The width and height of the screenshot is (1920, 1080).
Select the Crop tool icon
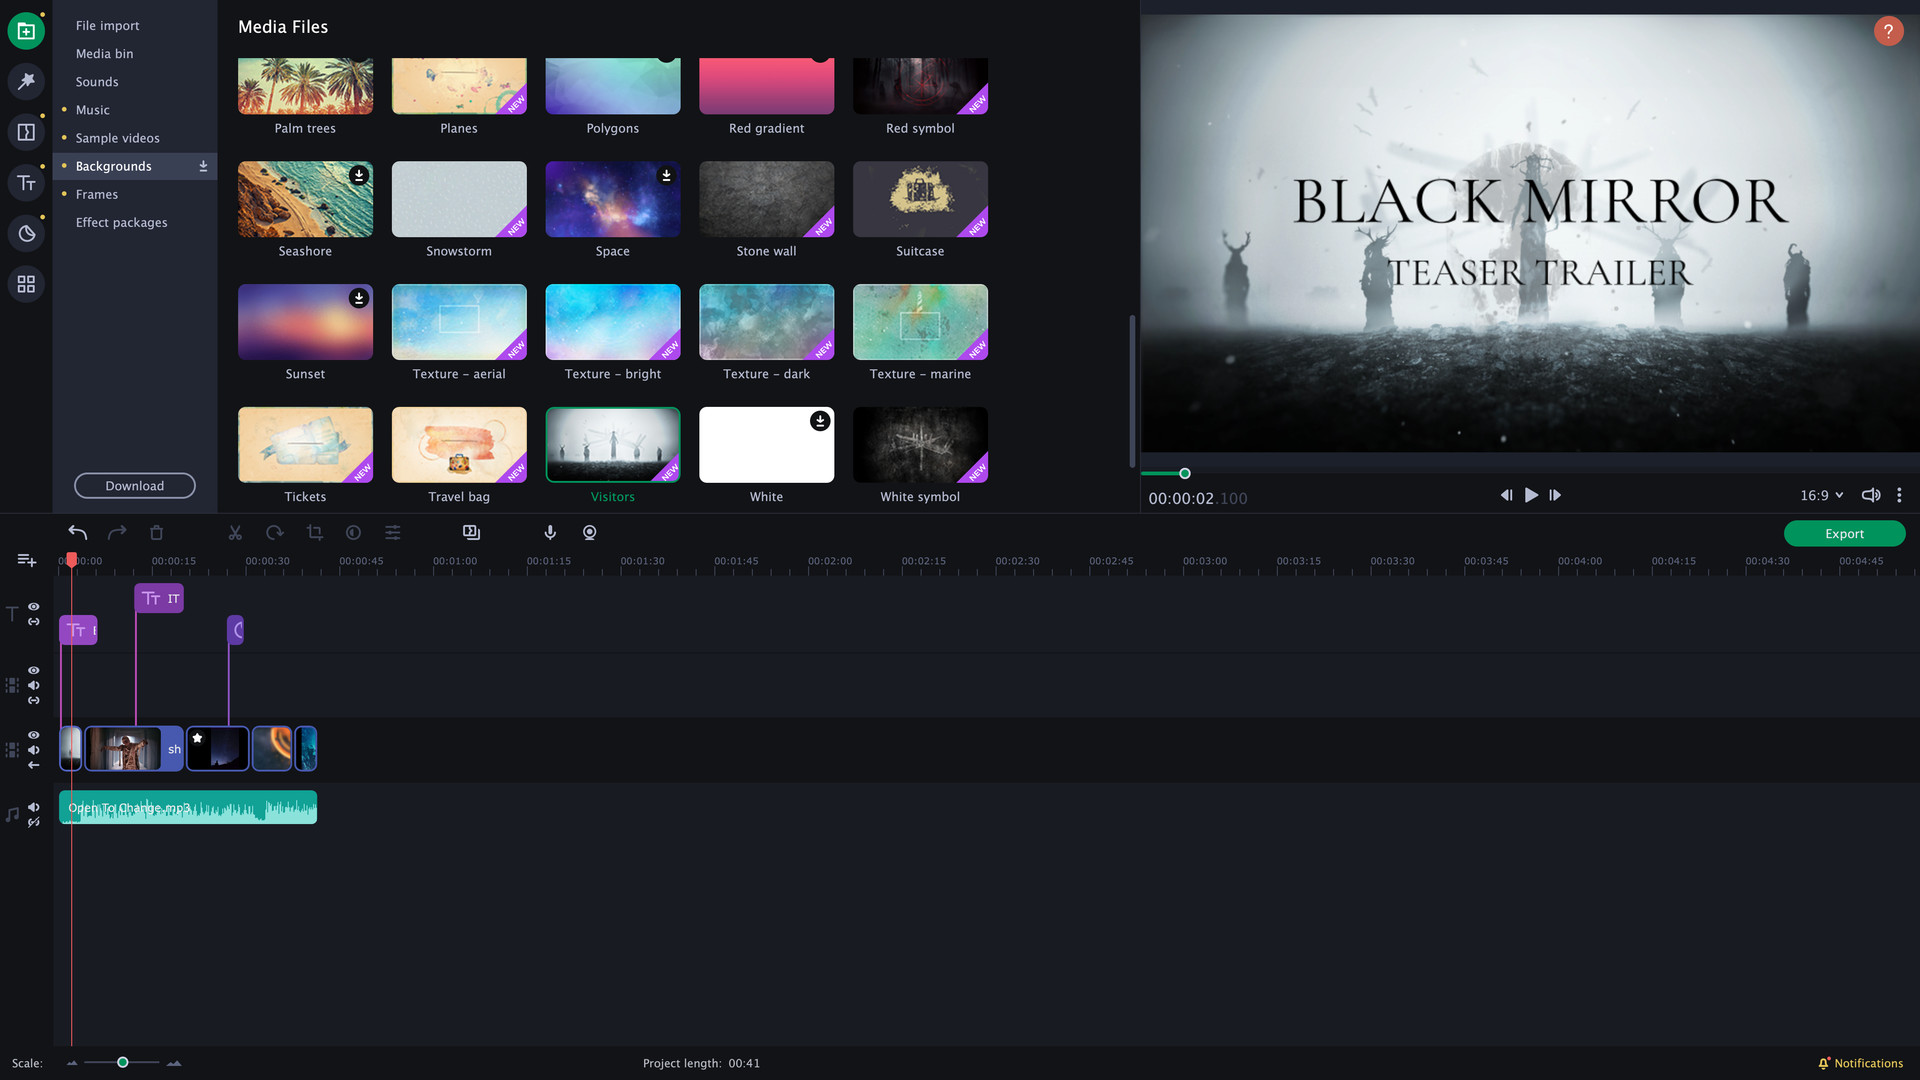(314, 533)
